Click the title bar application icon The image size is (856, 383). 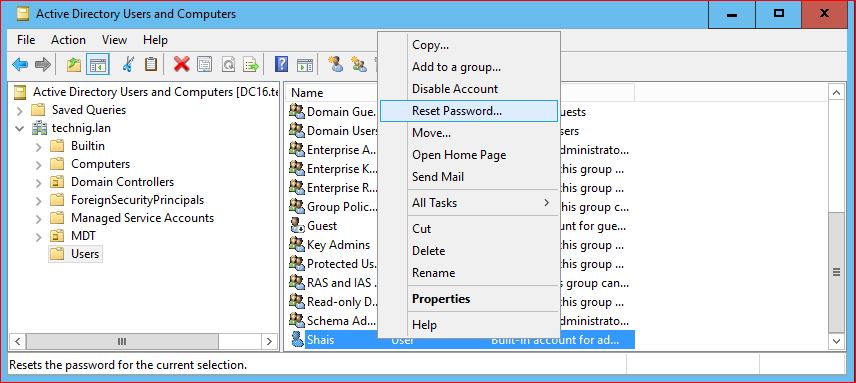pos(23,14)
